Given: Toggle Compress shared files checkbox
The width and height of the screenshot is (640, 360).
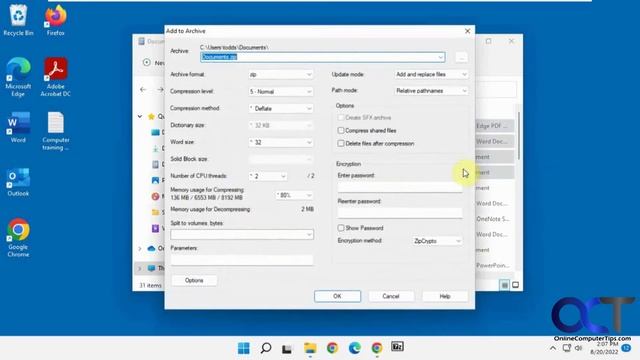Looking at the screenshot, I should (x=341, y=131).
